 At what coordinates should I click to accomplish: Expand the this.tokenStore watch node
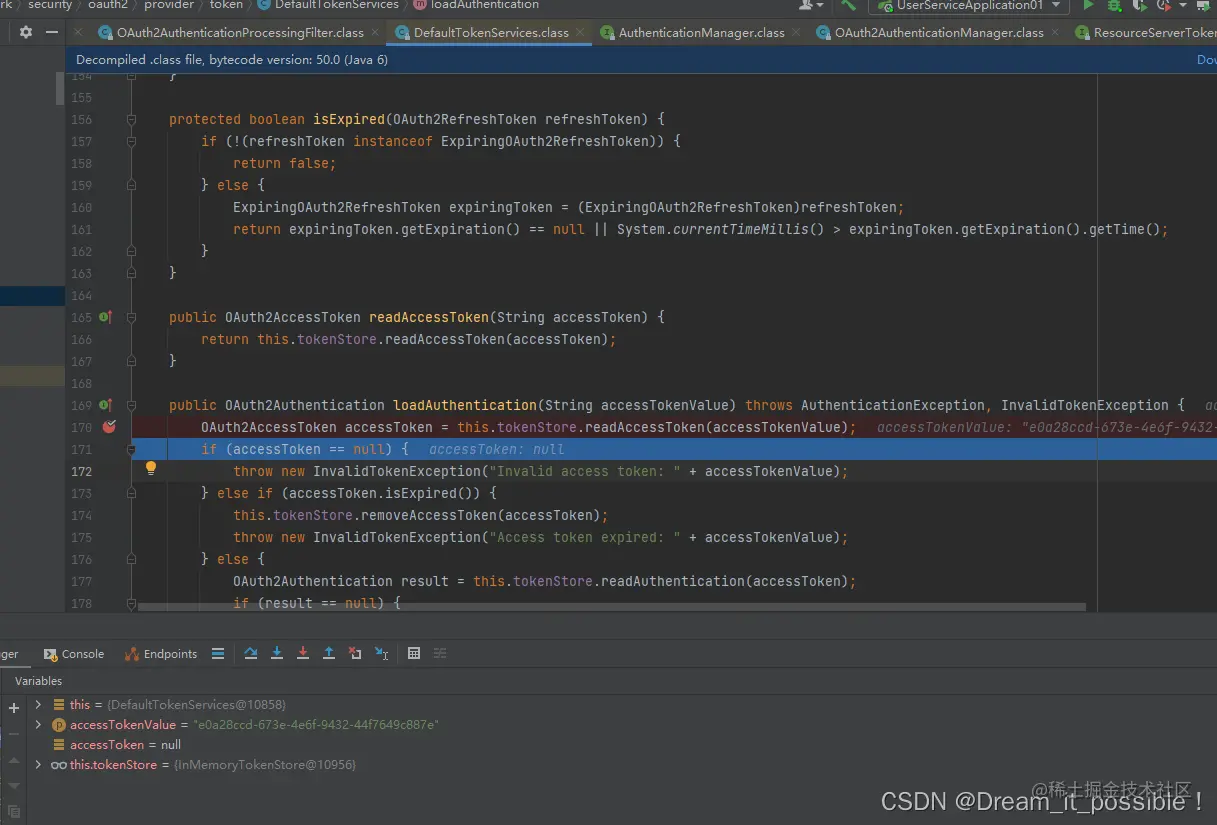pyautogui.click(x=38, y=764)
